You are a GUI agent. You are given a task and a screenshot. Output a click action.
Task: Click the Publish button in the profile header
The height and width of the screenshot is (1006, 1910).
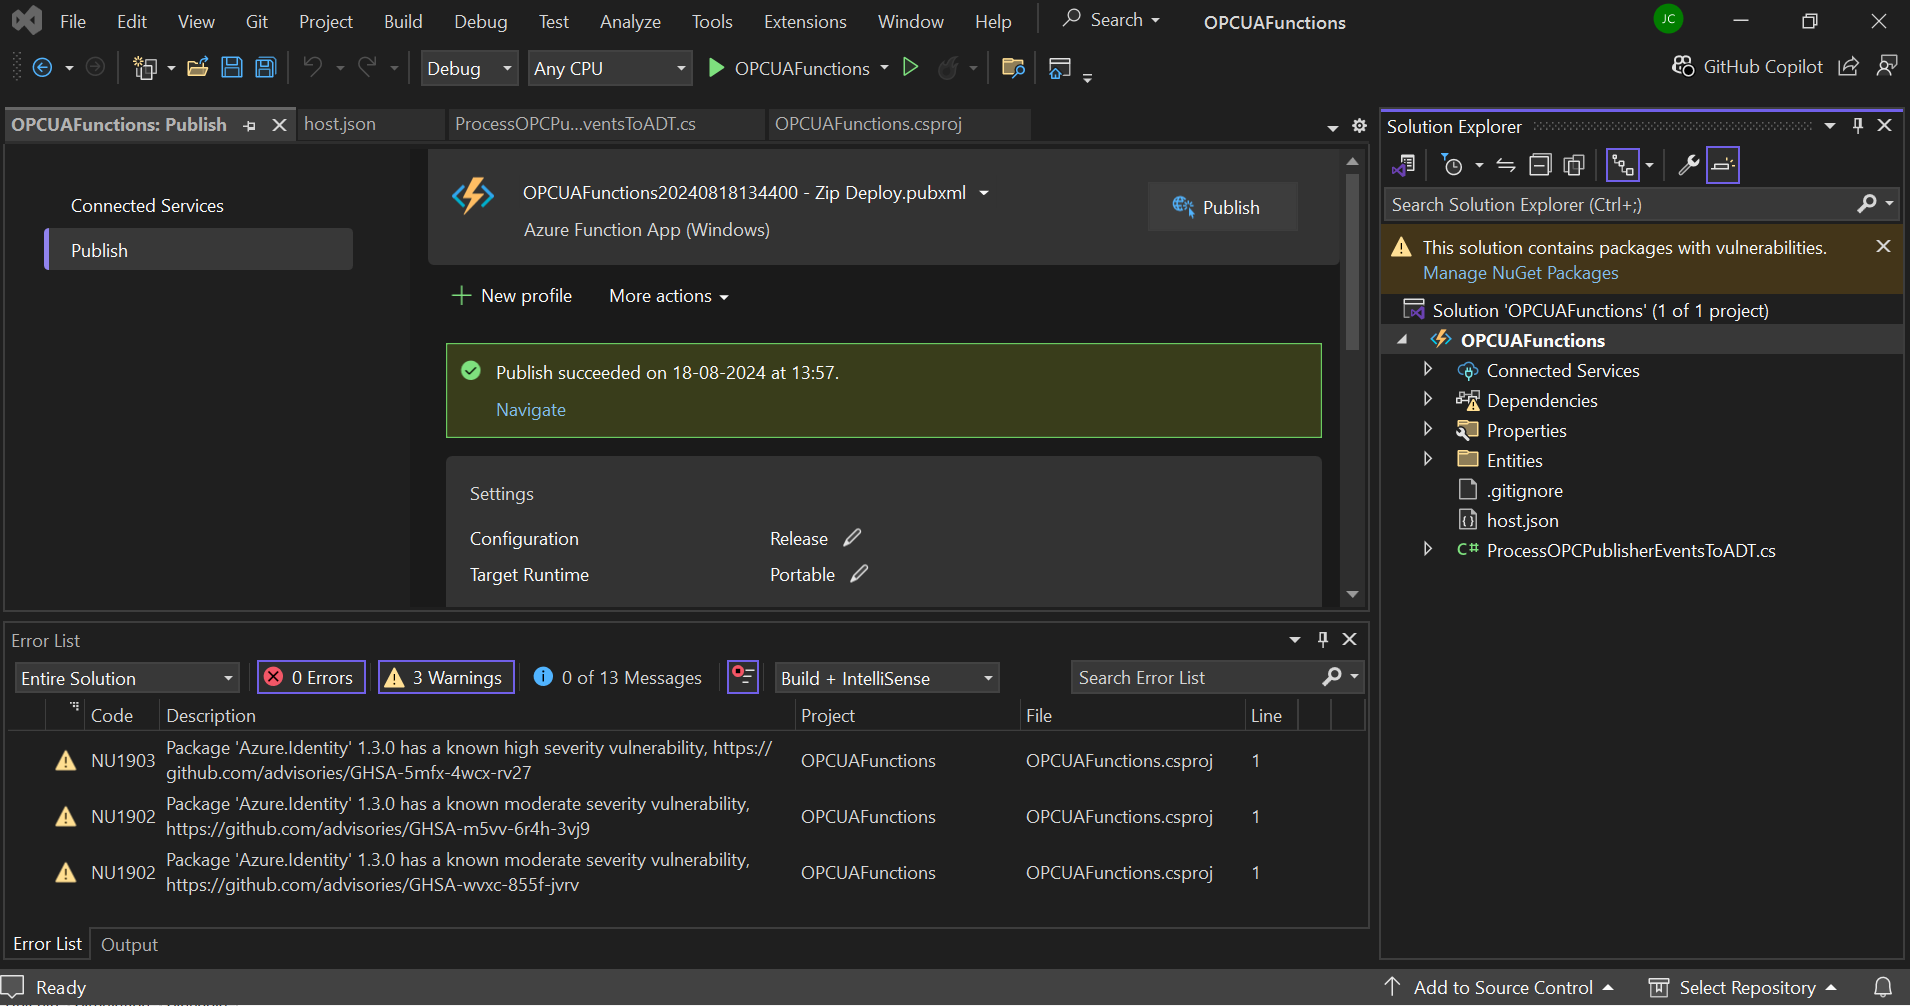pos(1222,207)
